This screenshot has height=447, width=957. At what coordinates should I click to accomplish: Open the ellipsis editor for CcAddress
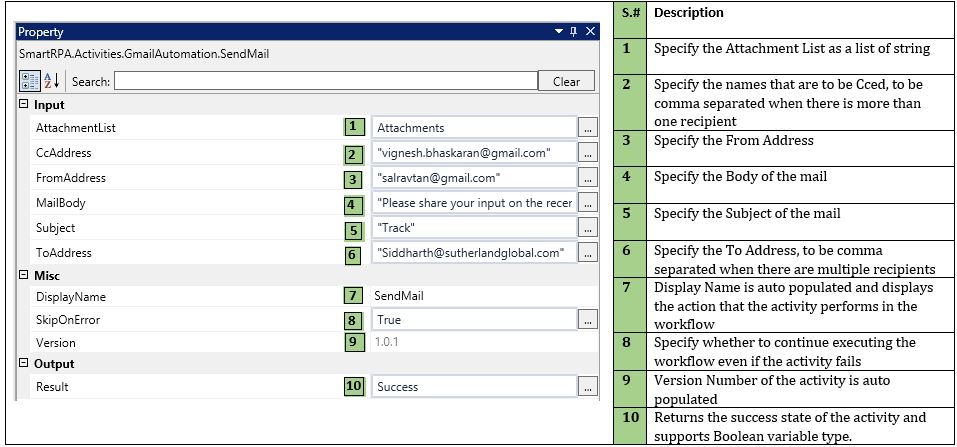(x=589, y=153)
